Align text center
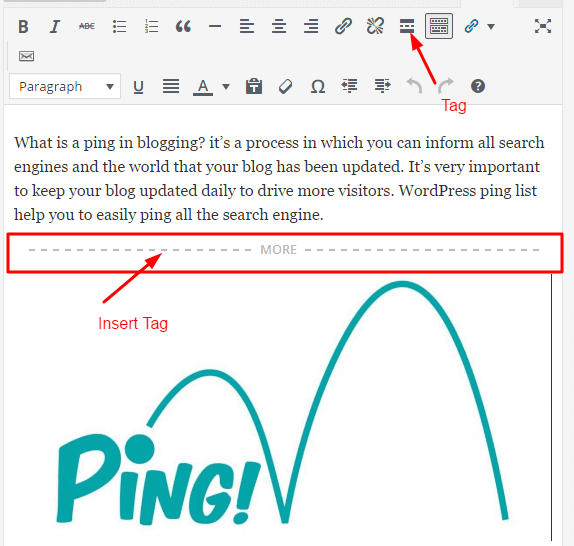 pos(279,26)
